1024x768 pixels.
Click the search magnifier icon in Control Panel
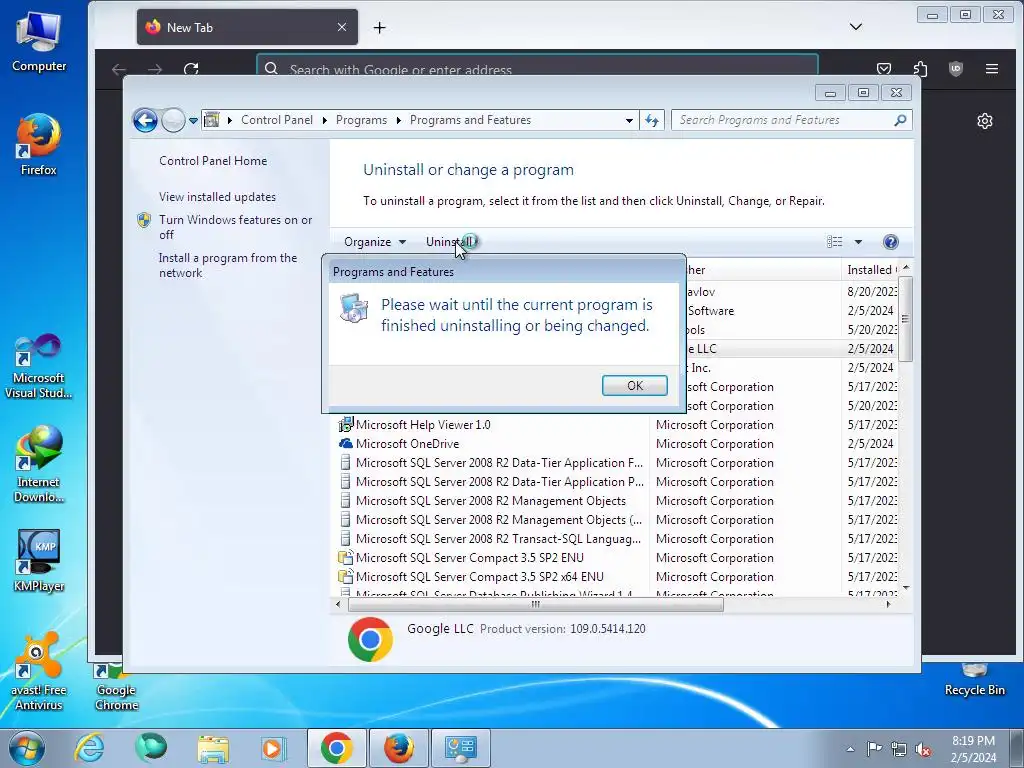(901, 120)
